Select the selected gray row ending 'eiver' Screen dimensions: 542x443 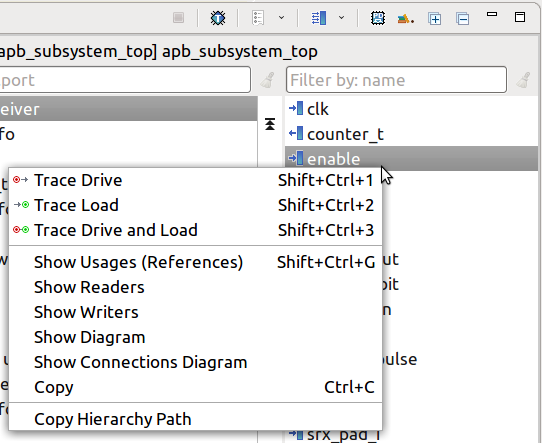pos(128,109)
